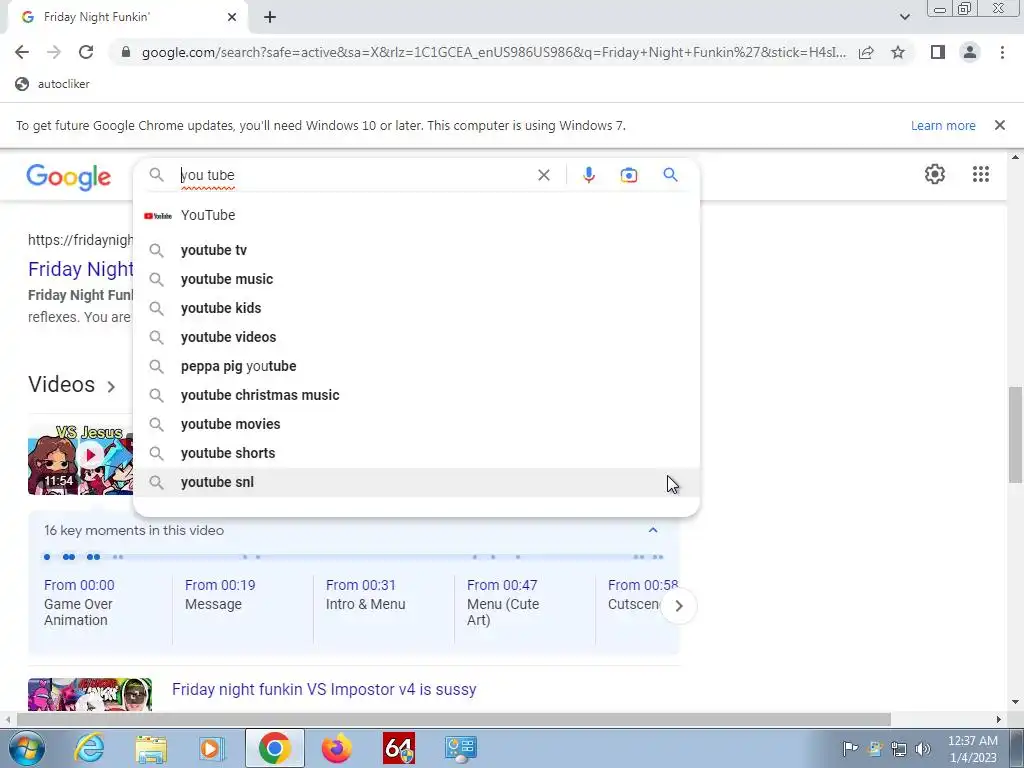Screen dimensions: 1024x768
Task: Dismiss the Windows 7 update notice
Action: point(999,125)
